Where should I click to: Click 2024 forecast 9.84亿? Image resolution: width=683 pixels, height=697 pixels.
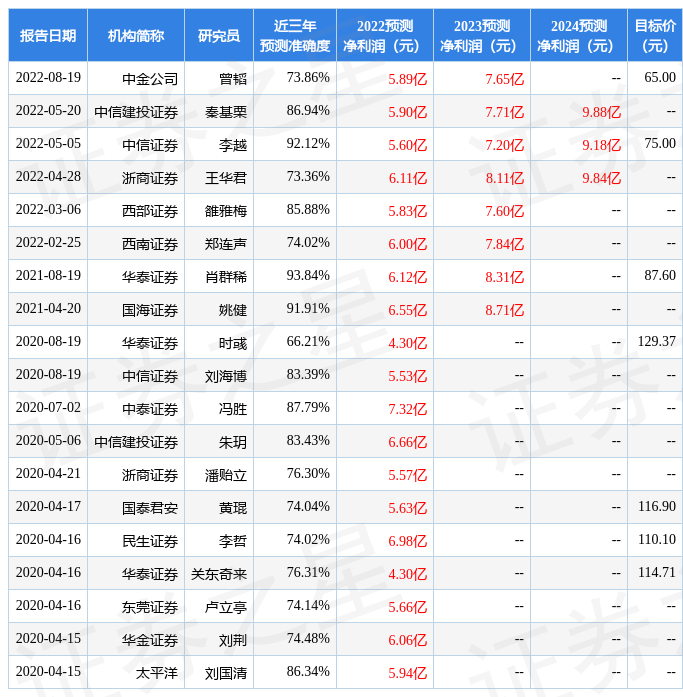click(x=601, y=178)
